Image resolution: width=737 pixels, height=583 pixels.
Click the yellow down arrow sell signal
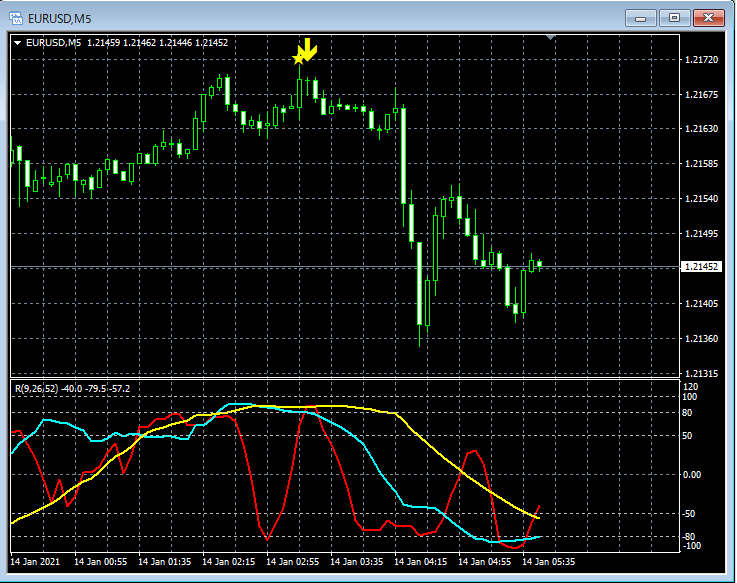[x=309, y=49]
